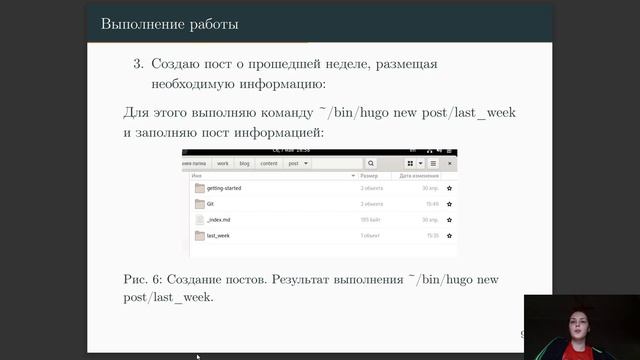
Task: Star the getting-started folder
Action: tap(449, 188)
